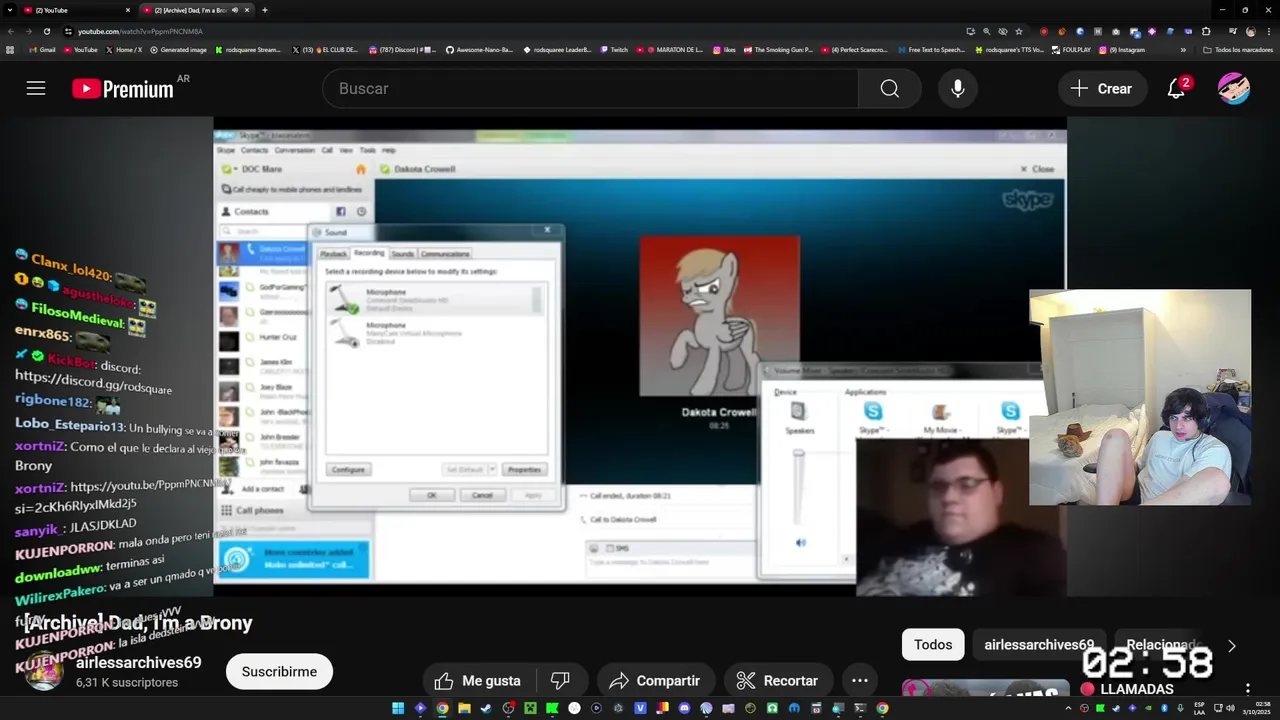Open the Awesome-Nano-Ba GitHub bookmark
1280x720 pixels.
tap(480, 49)
